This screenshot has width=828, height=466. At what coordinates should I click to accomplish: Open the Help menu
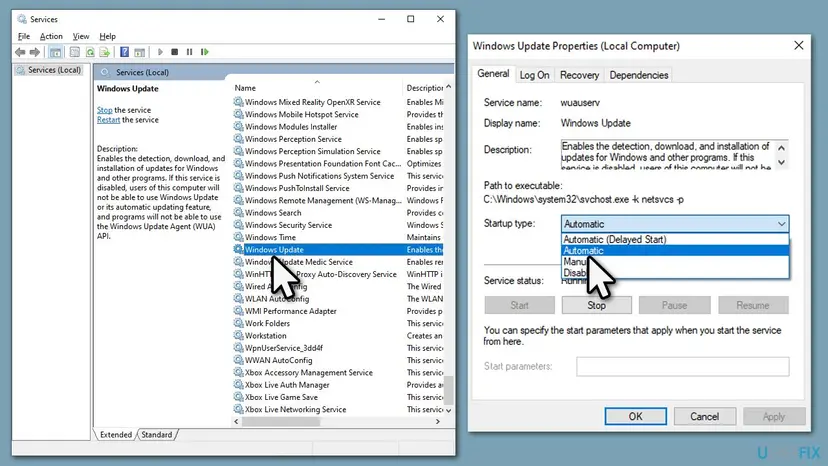click(107, 36)
